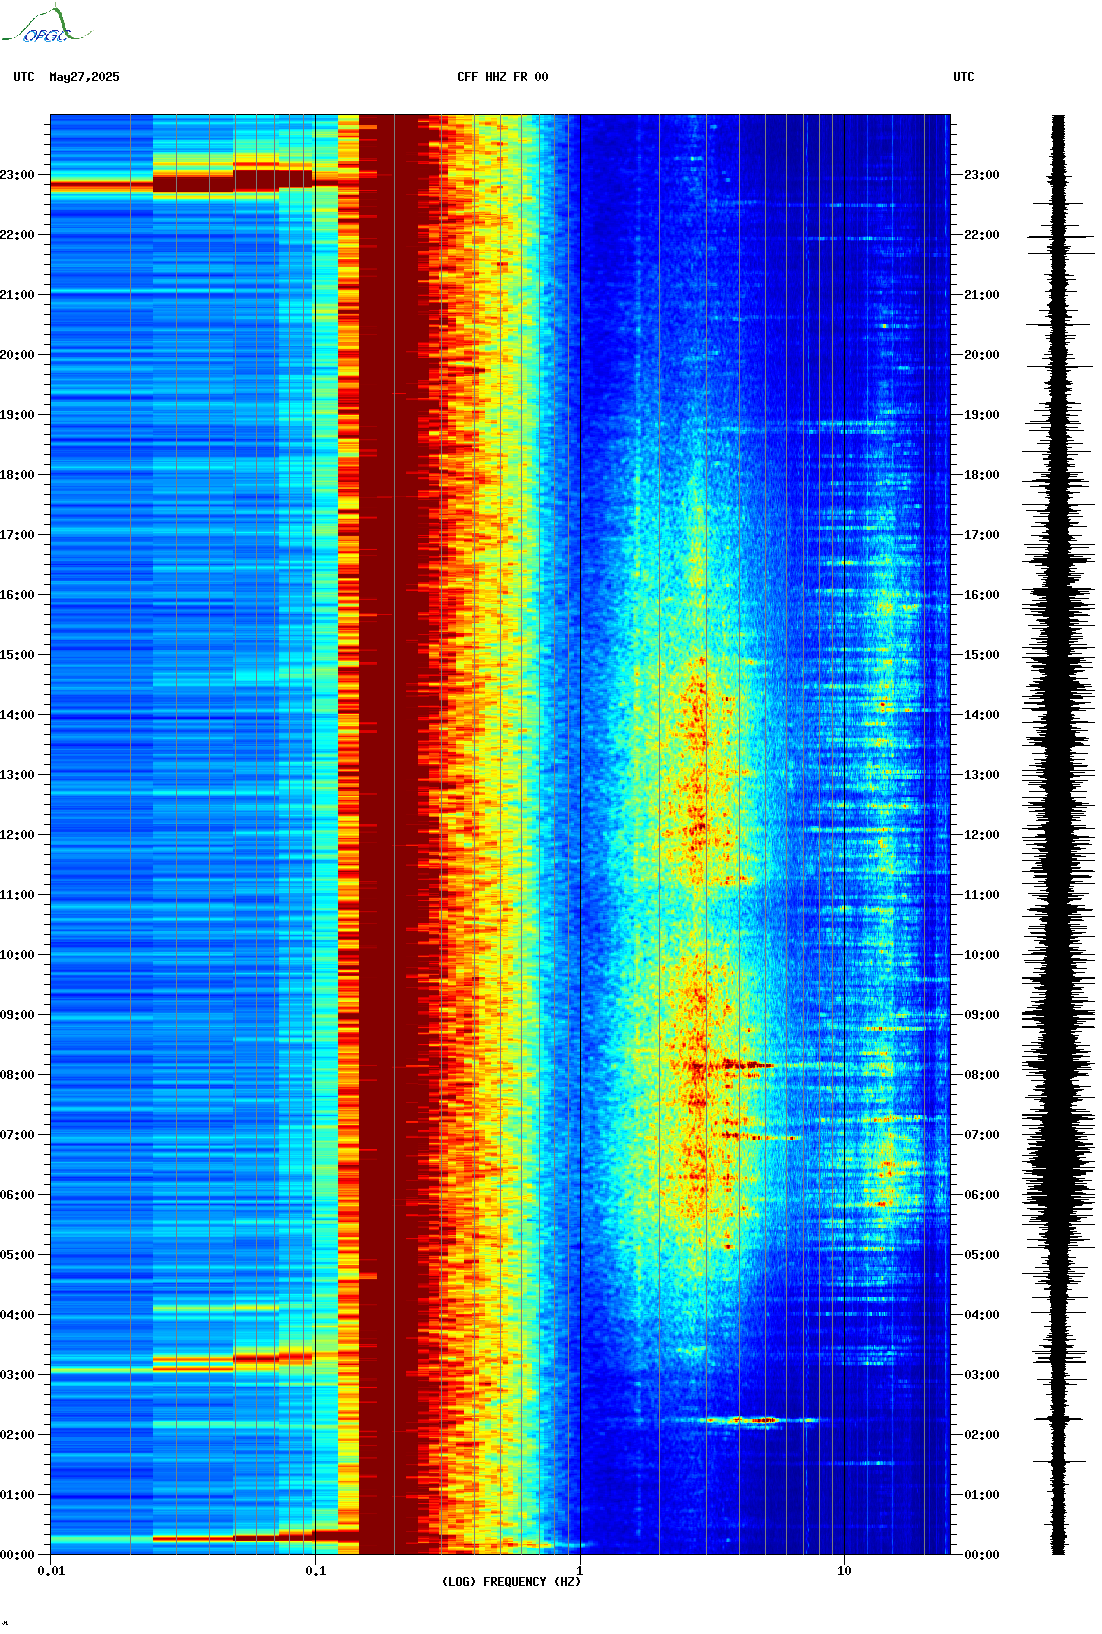This screenshot has height=1634, width=1102.
Task: Click the 0.01 frequency axis label
Action: pos(51,1571)
